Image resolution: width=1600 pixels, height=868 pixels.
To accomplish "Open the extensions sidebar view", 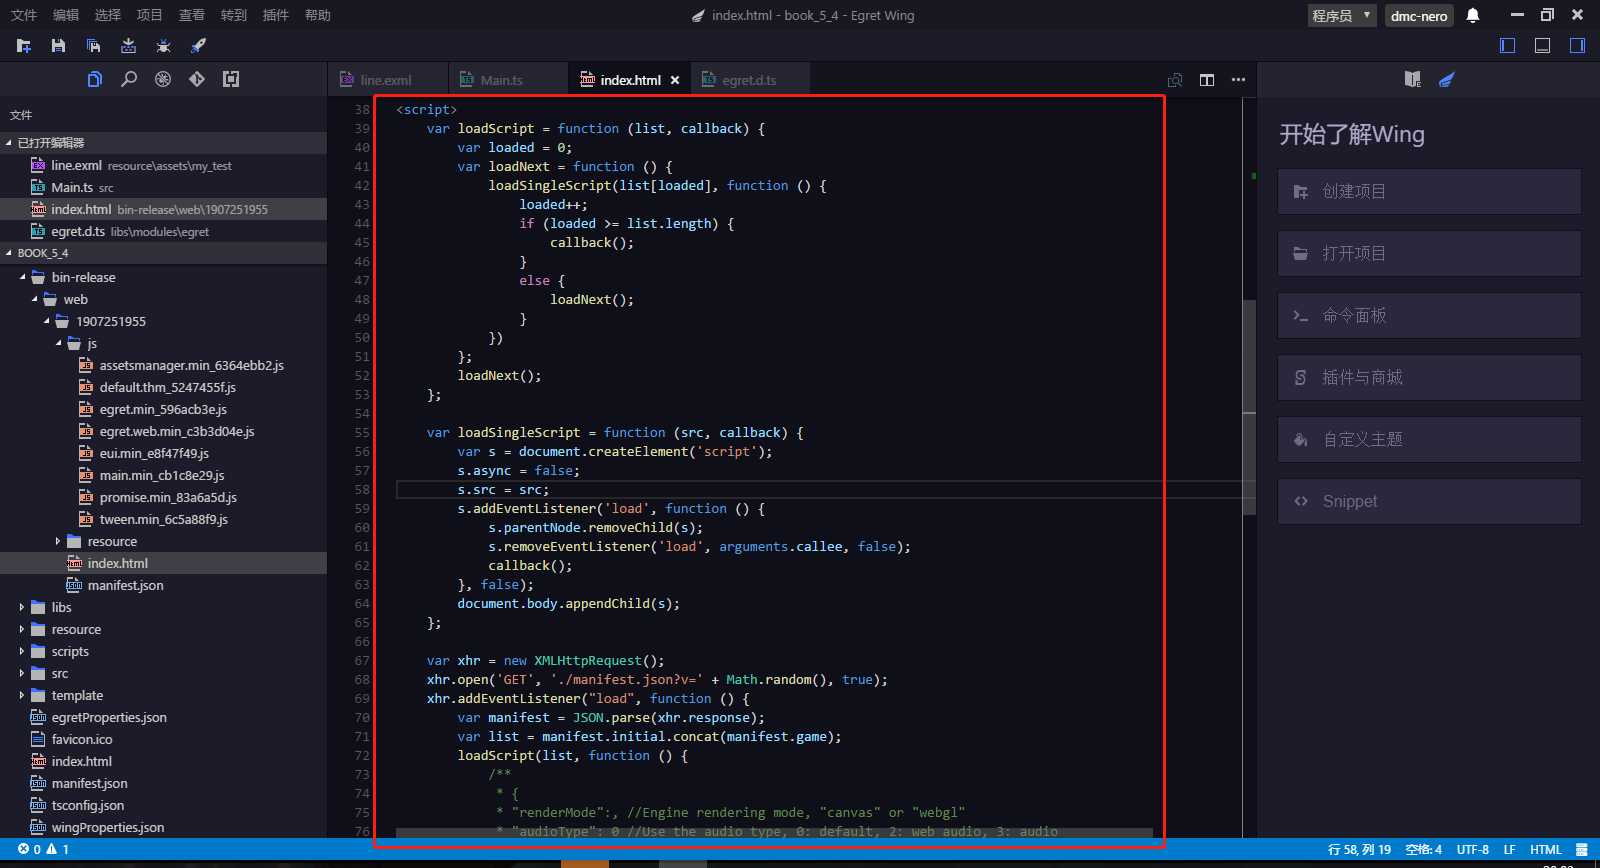I will tap(231, 79).
